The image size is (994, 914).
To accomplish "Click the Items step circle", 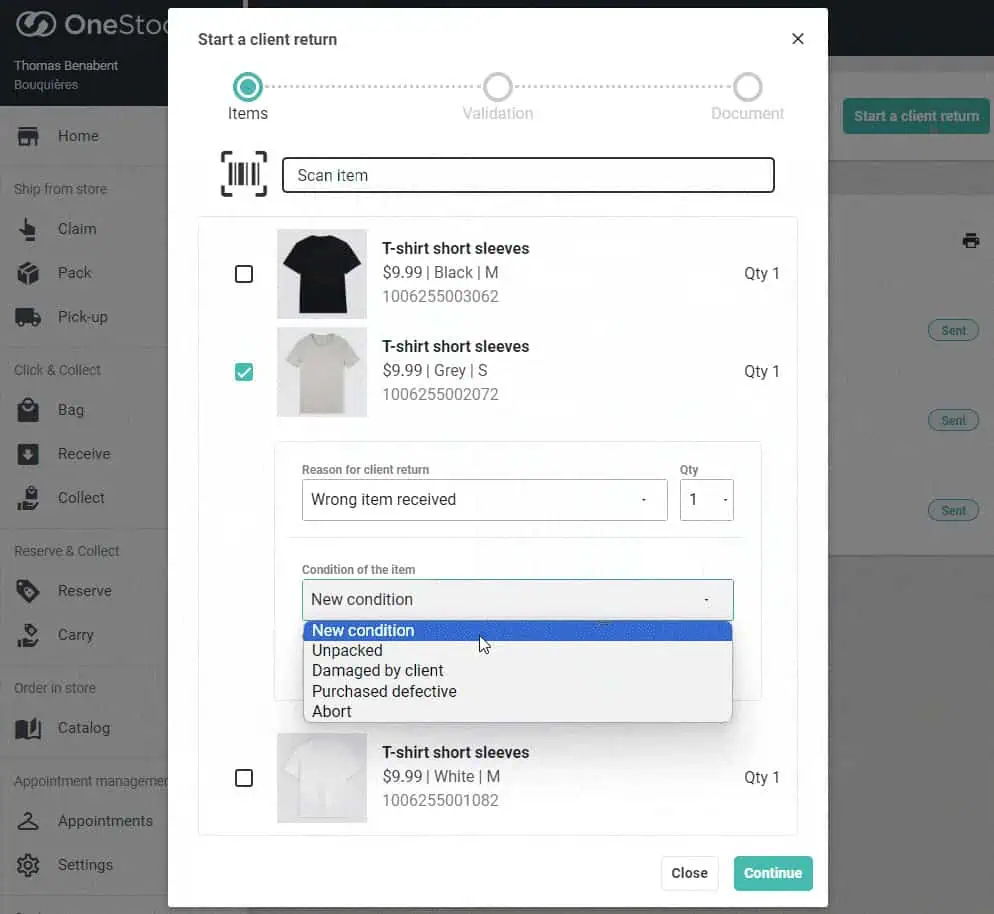I will tap(247, 87).
